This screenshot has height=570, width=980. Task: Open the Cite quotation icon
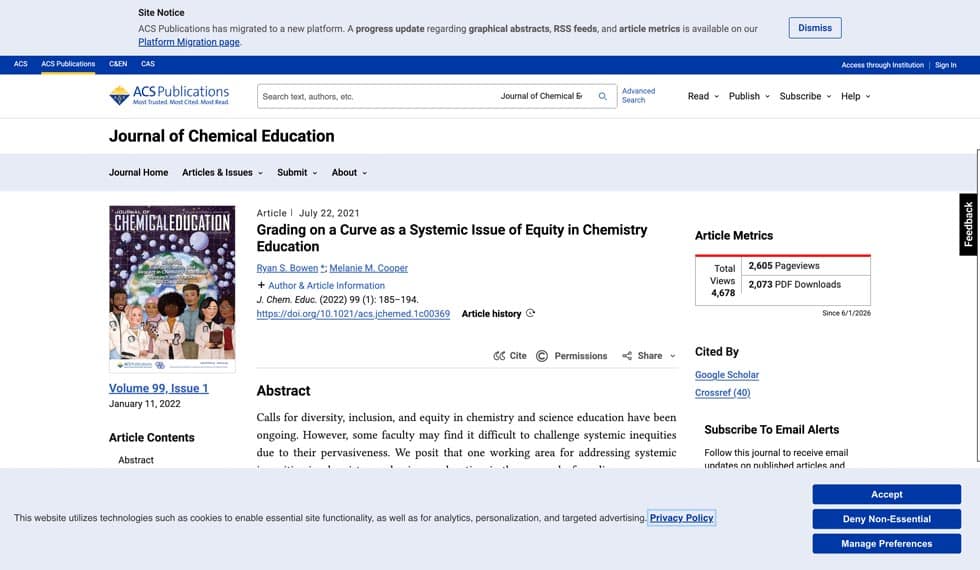pyautogui.click(x=499, y=356)
